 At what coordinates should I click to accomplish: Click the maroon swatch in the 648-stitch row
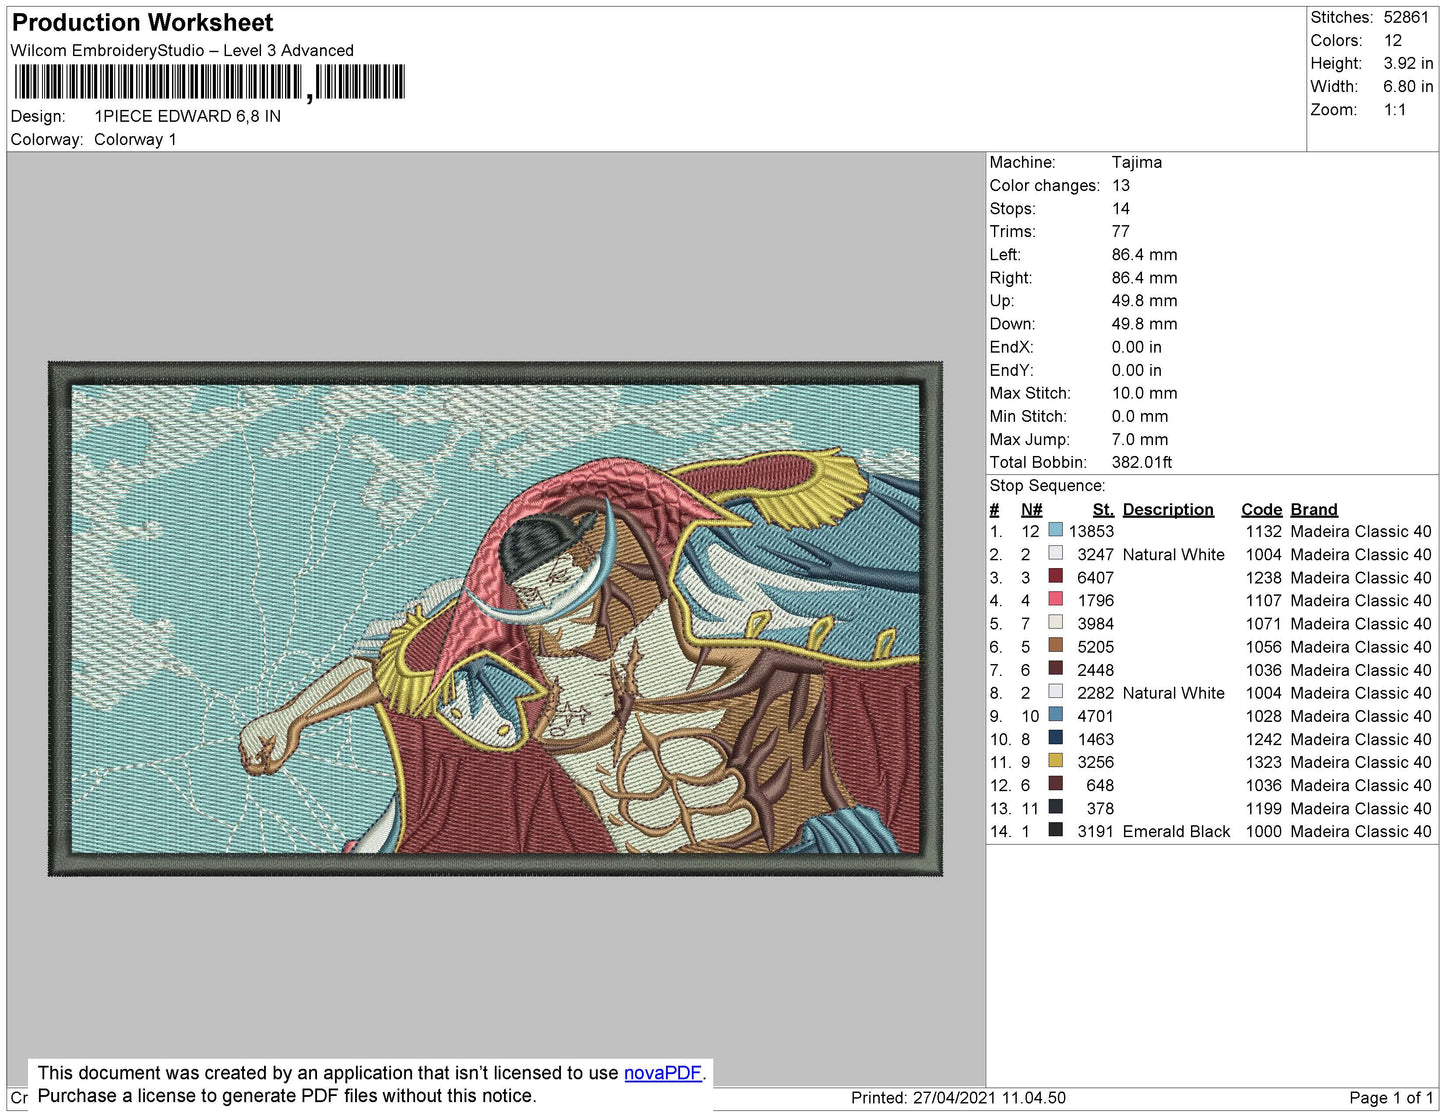tap(1055, 784)
